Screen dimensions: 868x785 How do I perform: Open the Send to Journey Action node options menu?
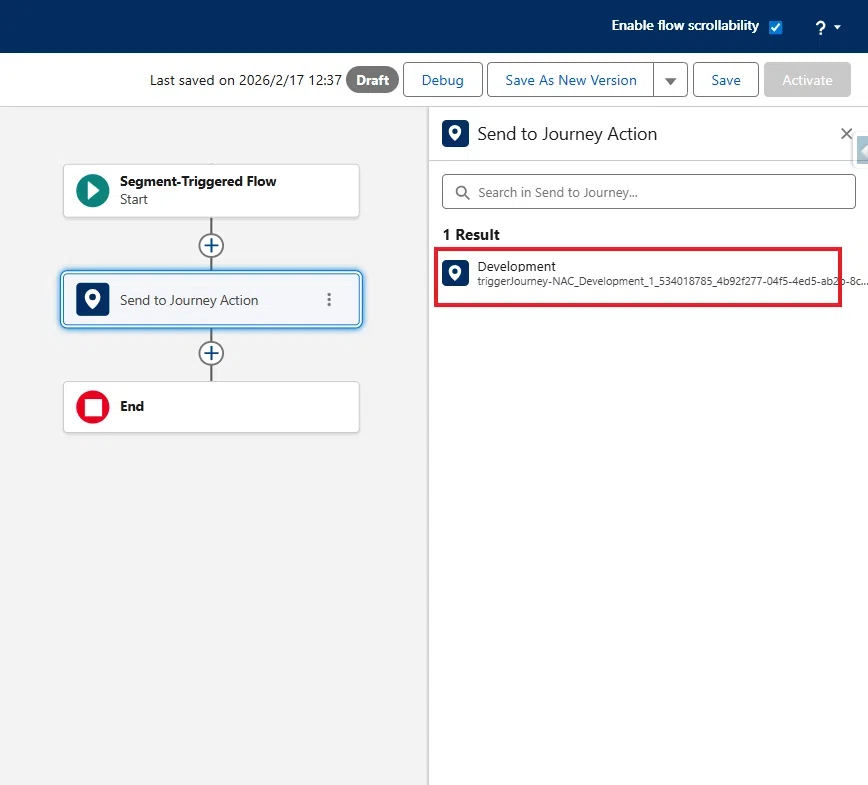tap(329, 299)
